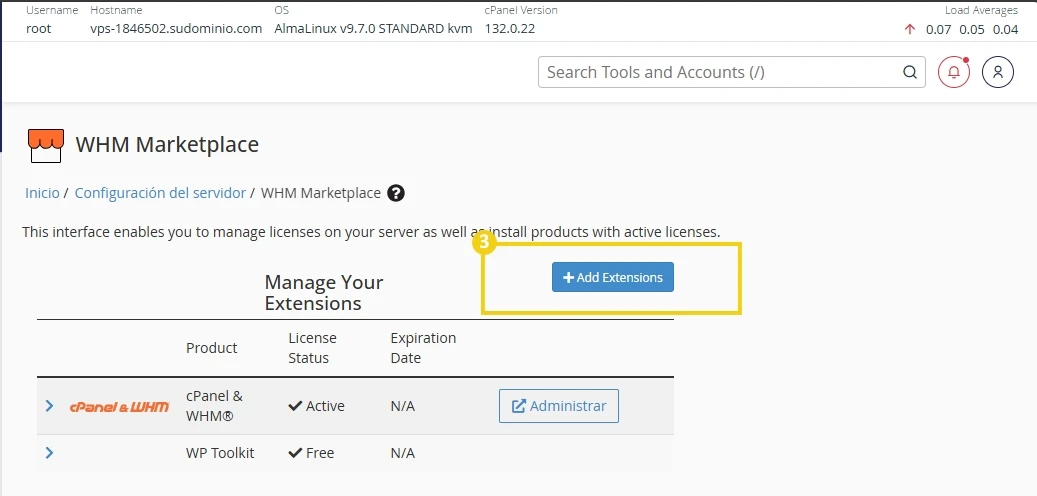The image size is (1037, 496).
Task: Click the N/A expiration for cPanel & WHM
Action: [x=403, y=406]
